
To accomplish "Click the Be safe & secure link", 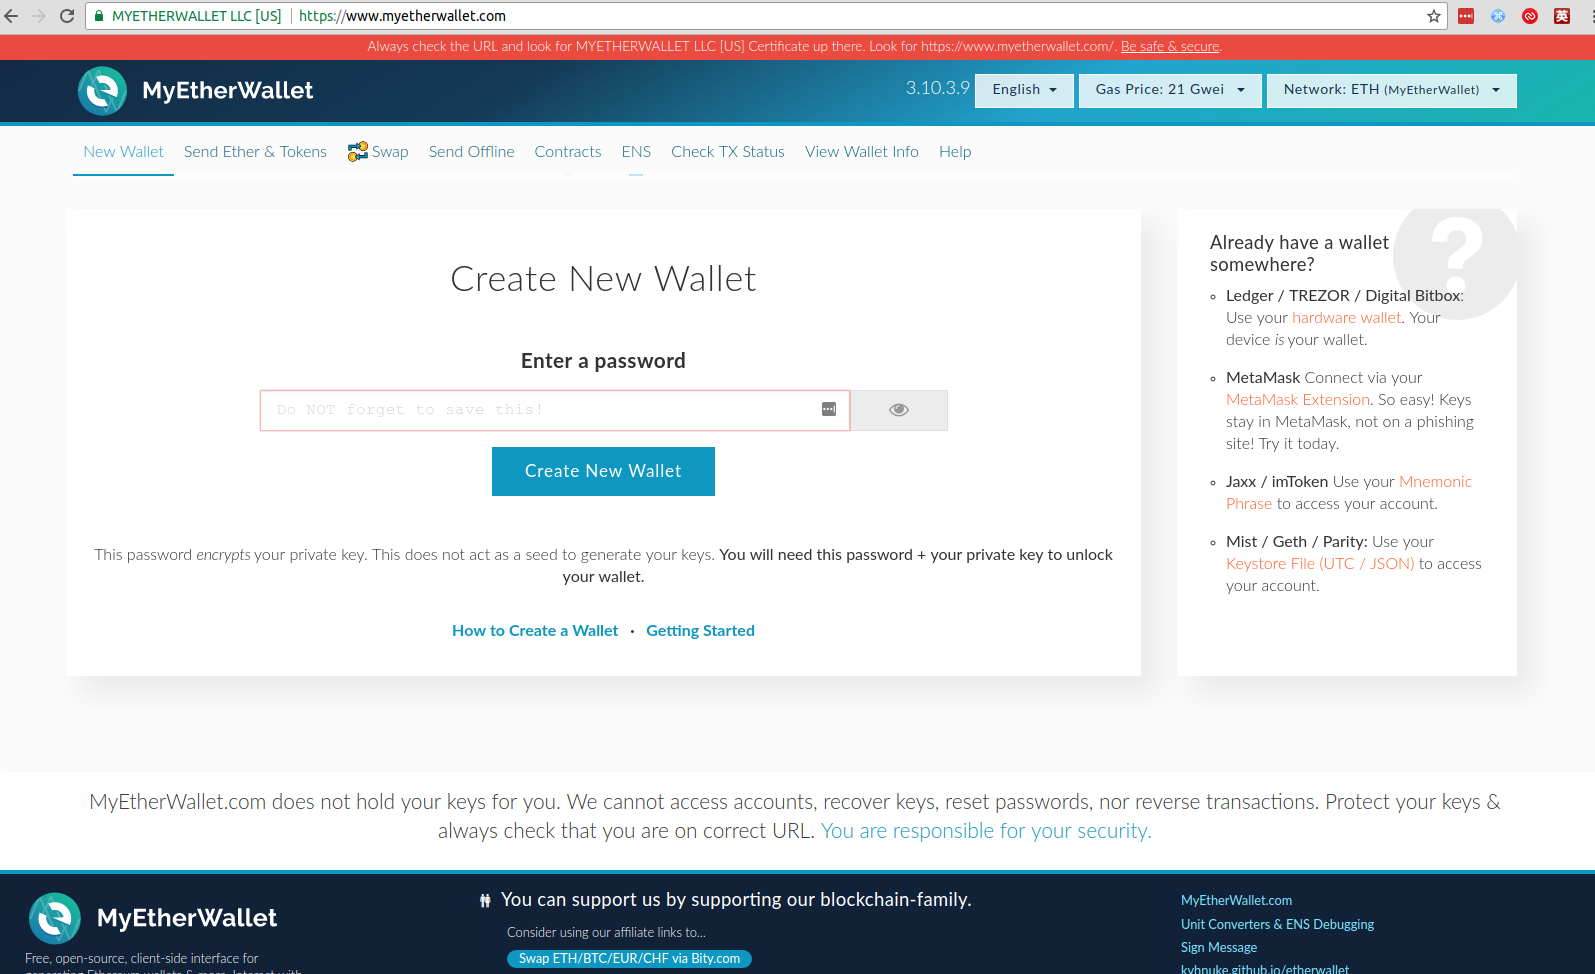I will [x=1170, y=46].
